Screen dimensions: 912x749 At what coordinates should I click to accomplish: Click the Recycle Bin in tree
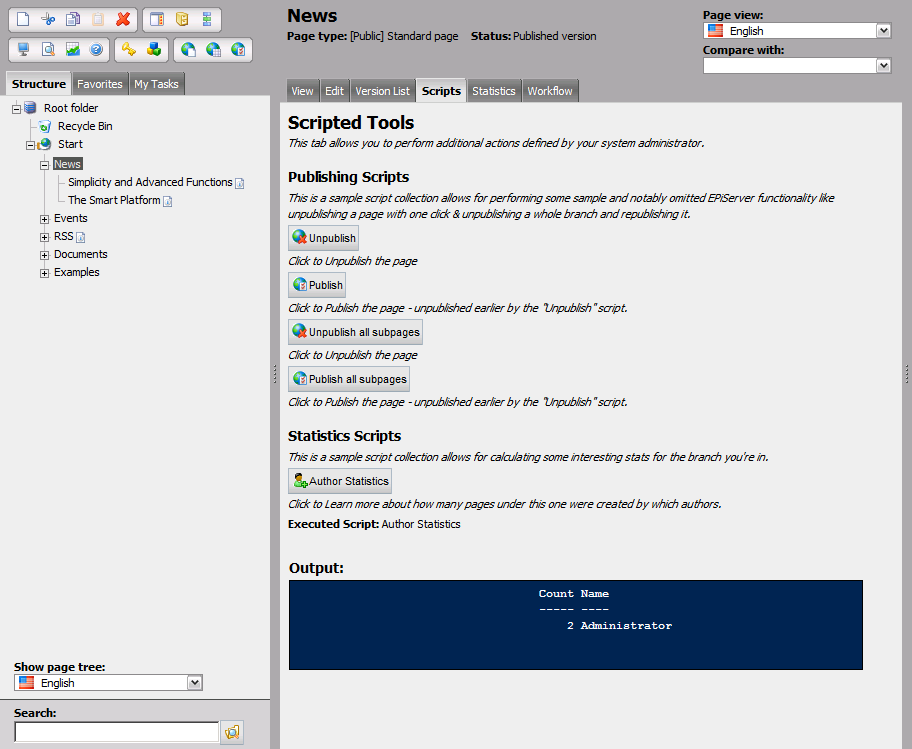pyautogui.click(x=84, y=126)
